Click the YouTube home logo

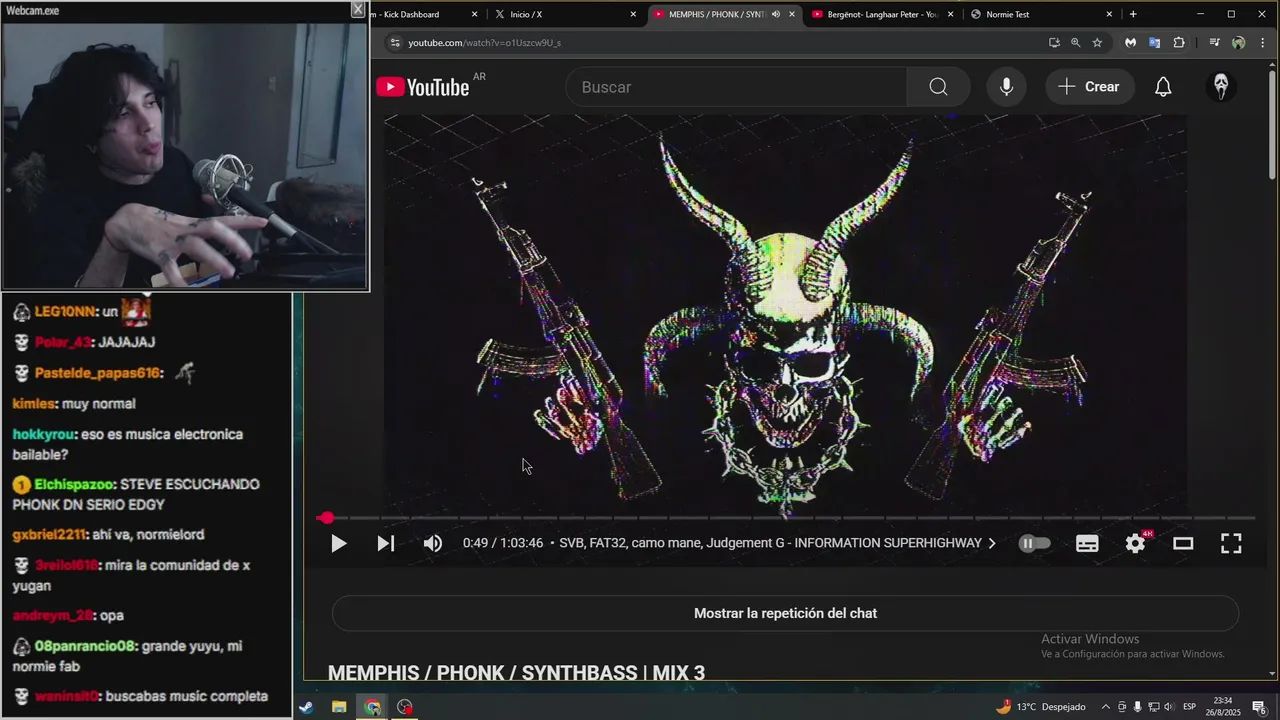tap(422, 87)
